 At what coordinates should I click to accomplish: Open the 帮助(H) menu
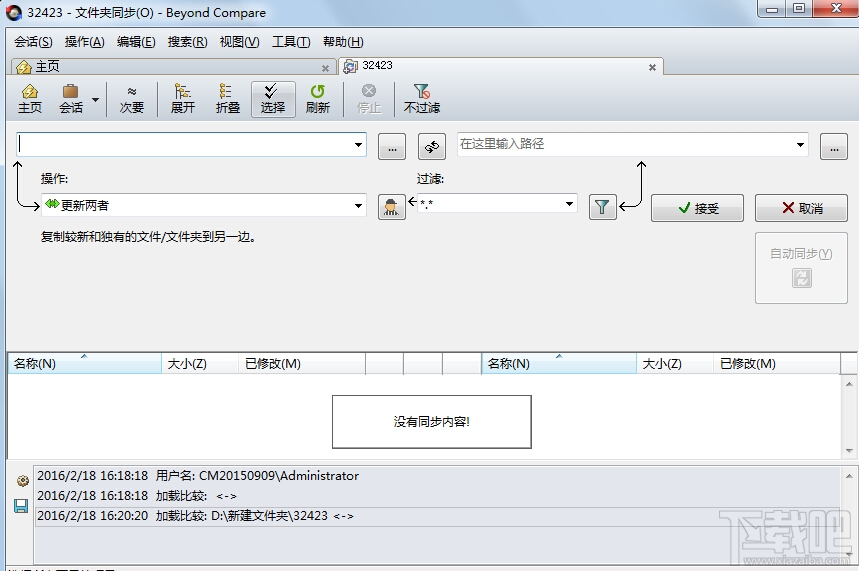pyautogui.click(x=343, y=42)
